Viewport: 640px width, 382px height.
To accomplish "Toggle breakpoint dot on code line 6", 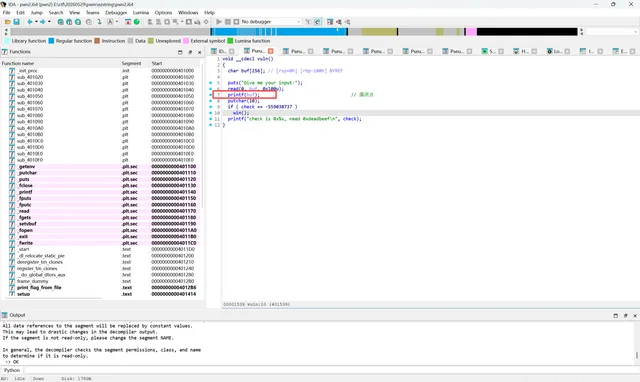I will pyautogui.click(x=211, y=89).
